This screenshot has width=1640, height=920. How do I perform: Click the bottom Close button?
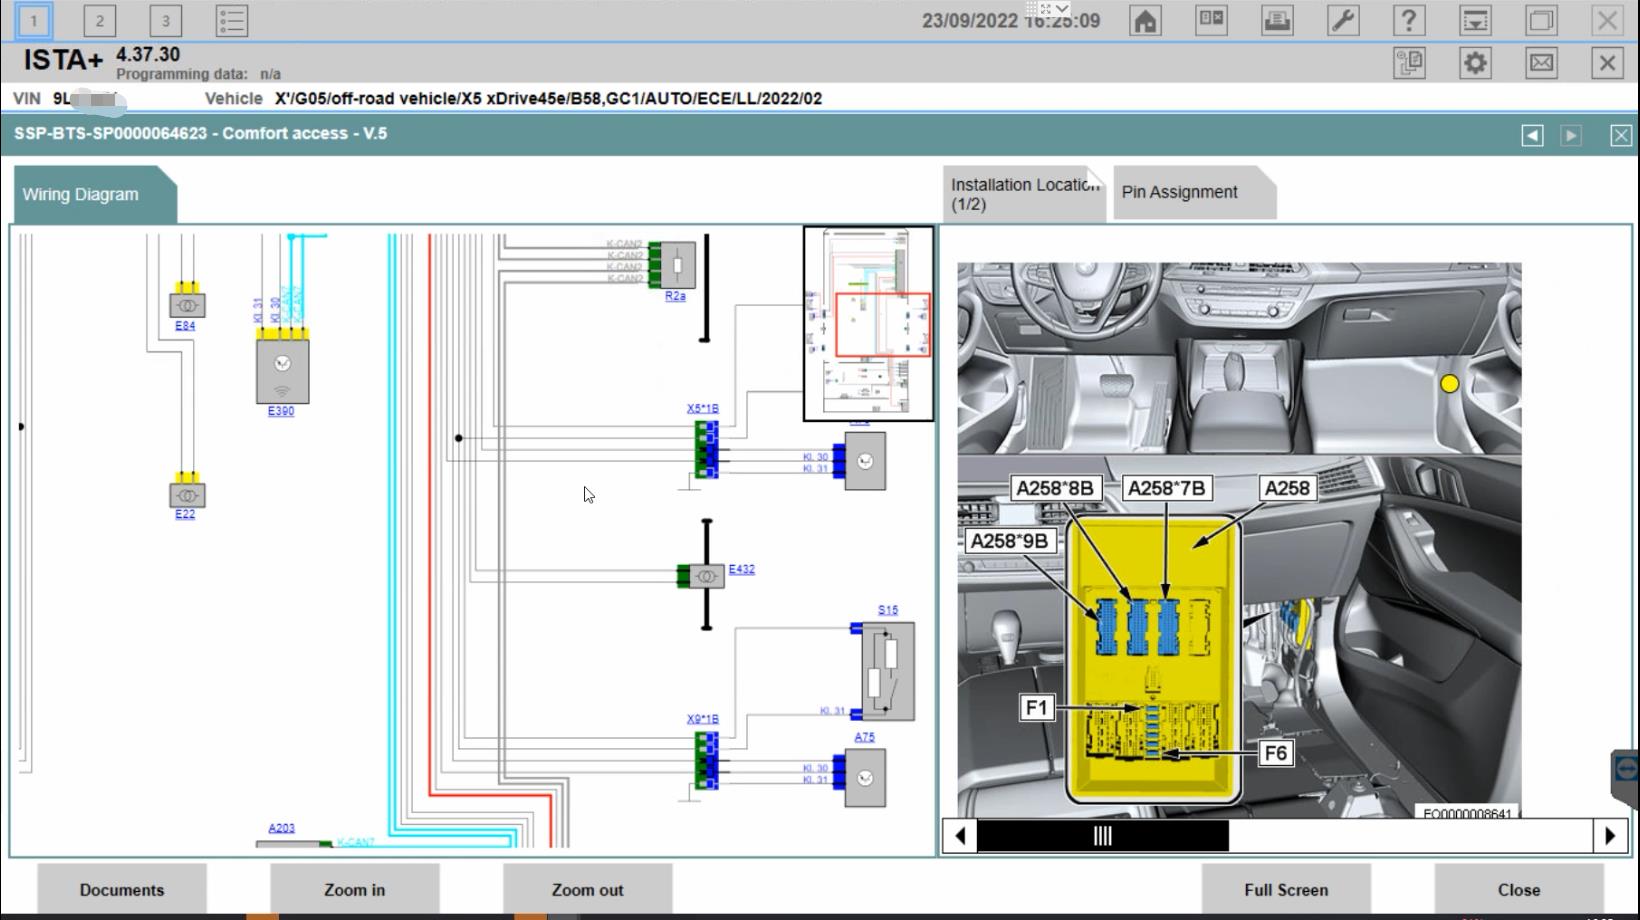pyautogui.click(x=1519, y=889)
